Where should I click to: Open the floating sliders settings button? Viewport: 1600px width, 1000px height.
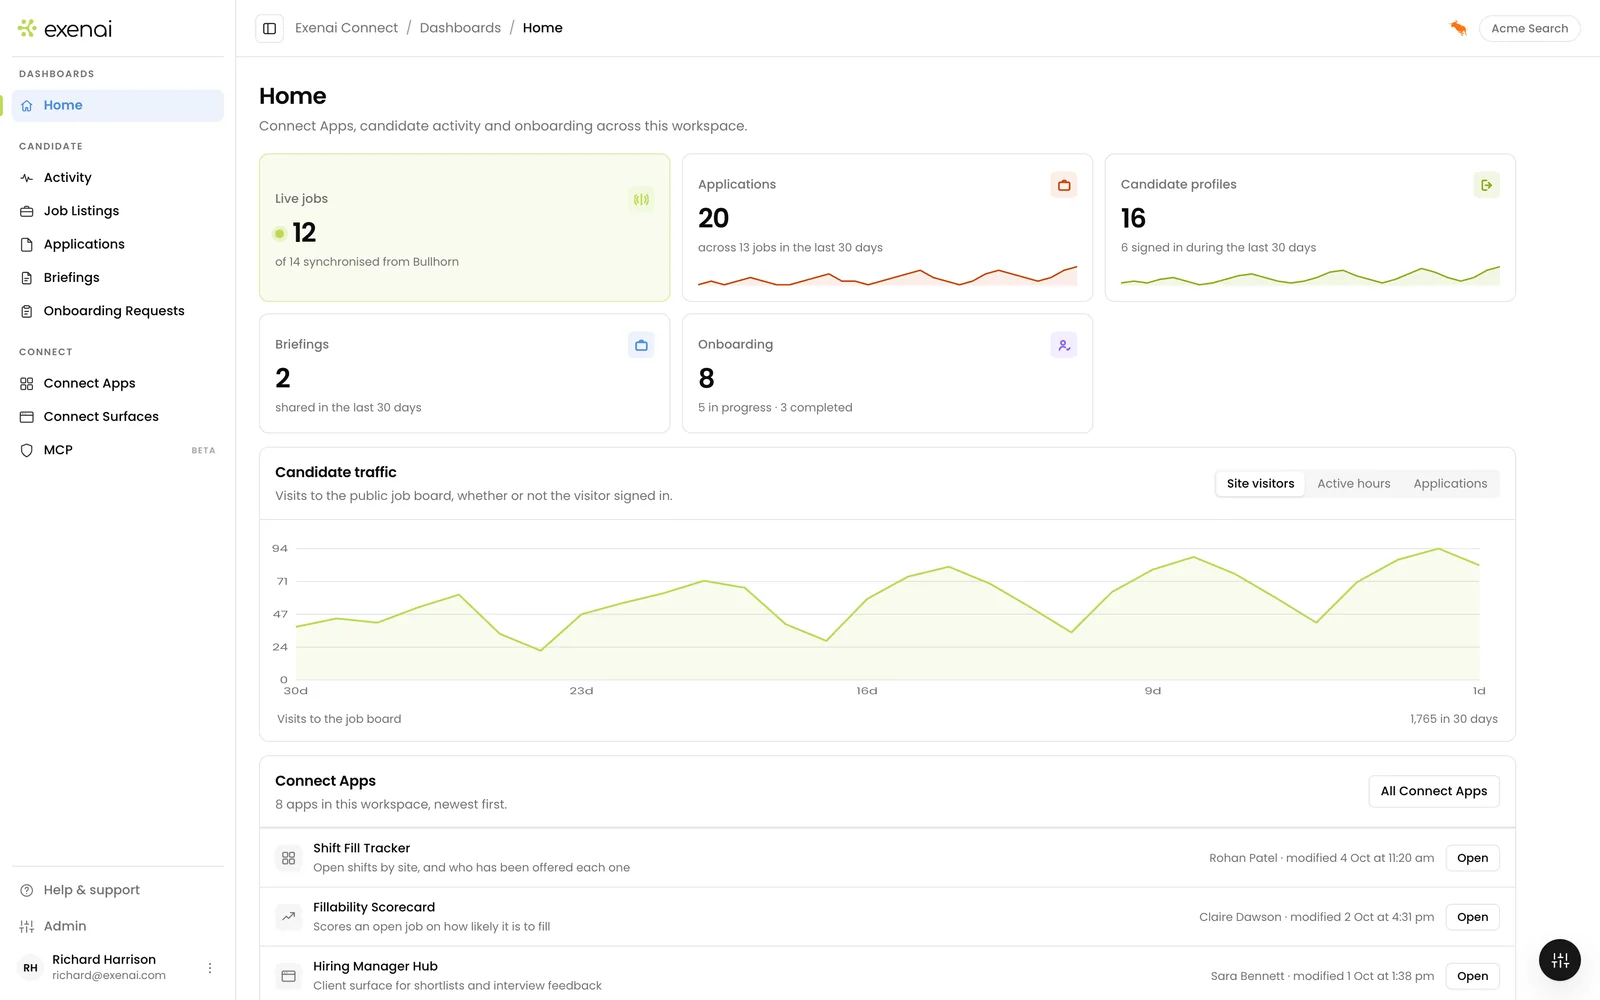[x=1559, y=960]
